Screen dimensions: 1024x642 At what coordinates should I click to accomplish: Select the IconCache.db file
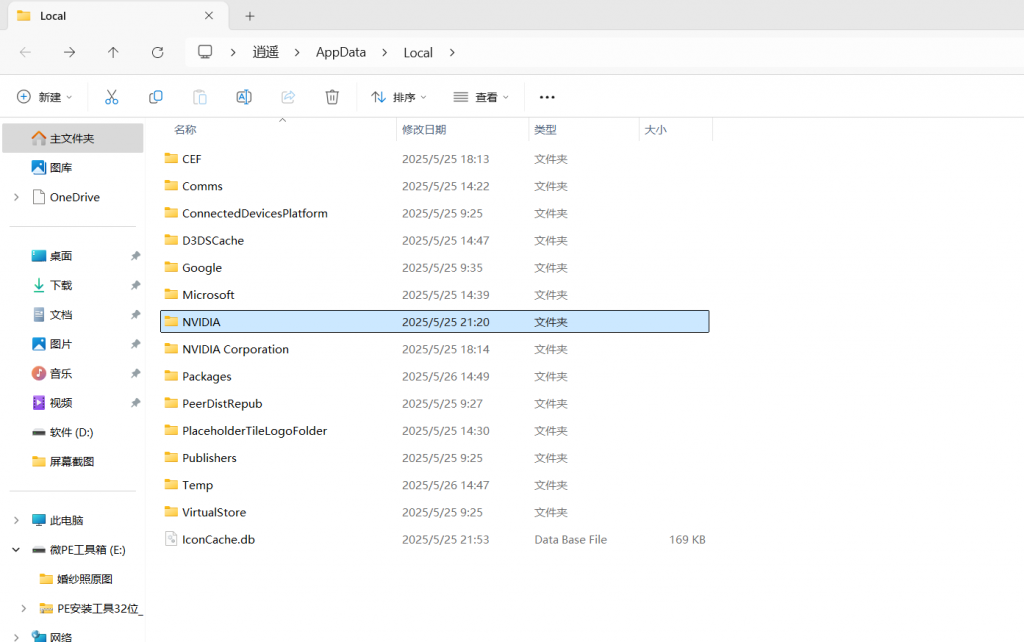point(218,539)
